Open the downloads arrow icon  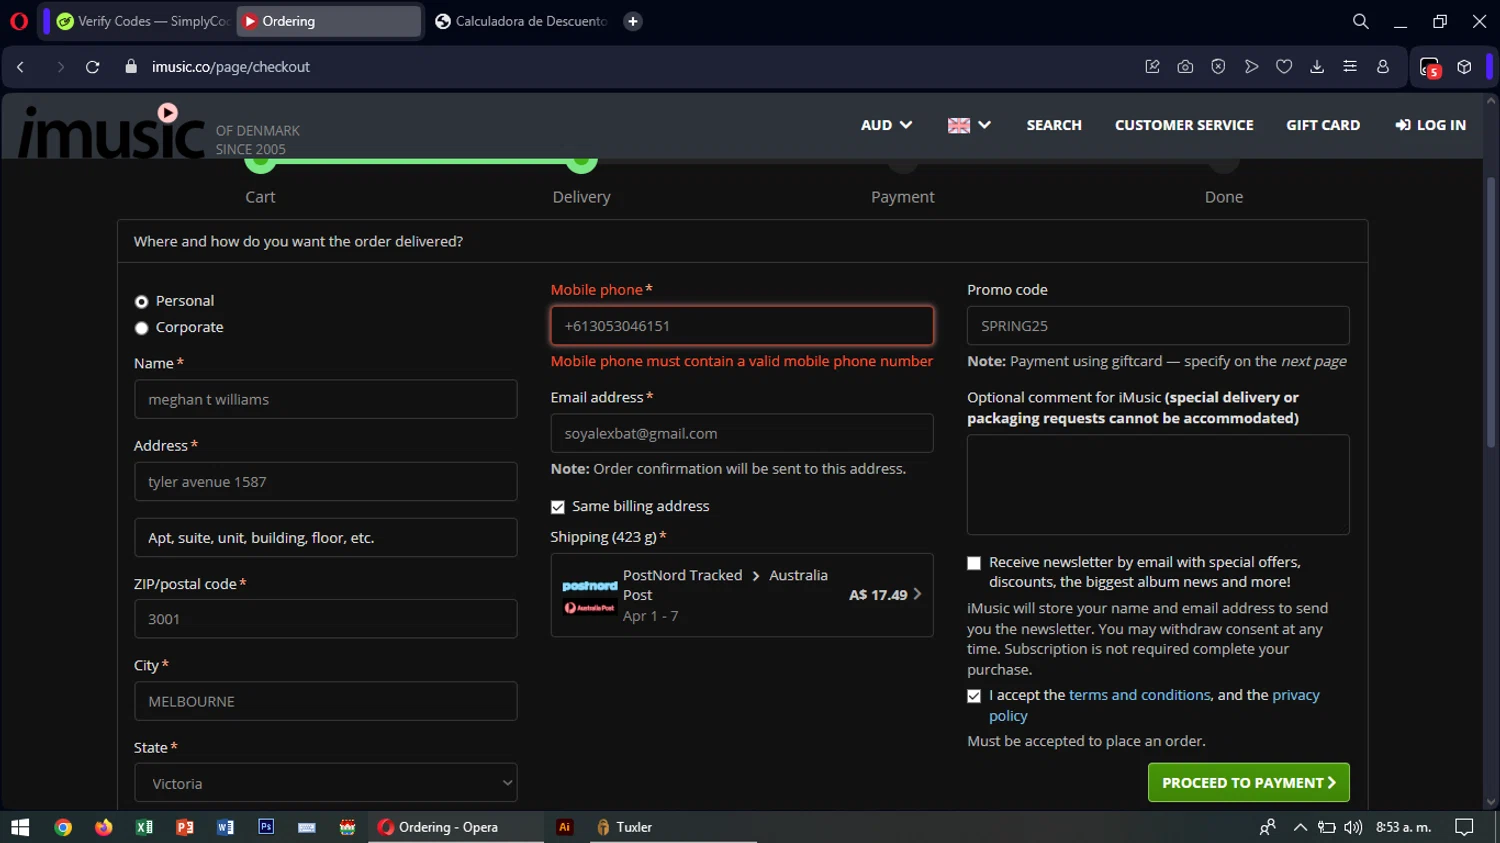[x=1317, y=67]
